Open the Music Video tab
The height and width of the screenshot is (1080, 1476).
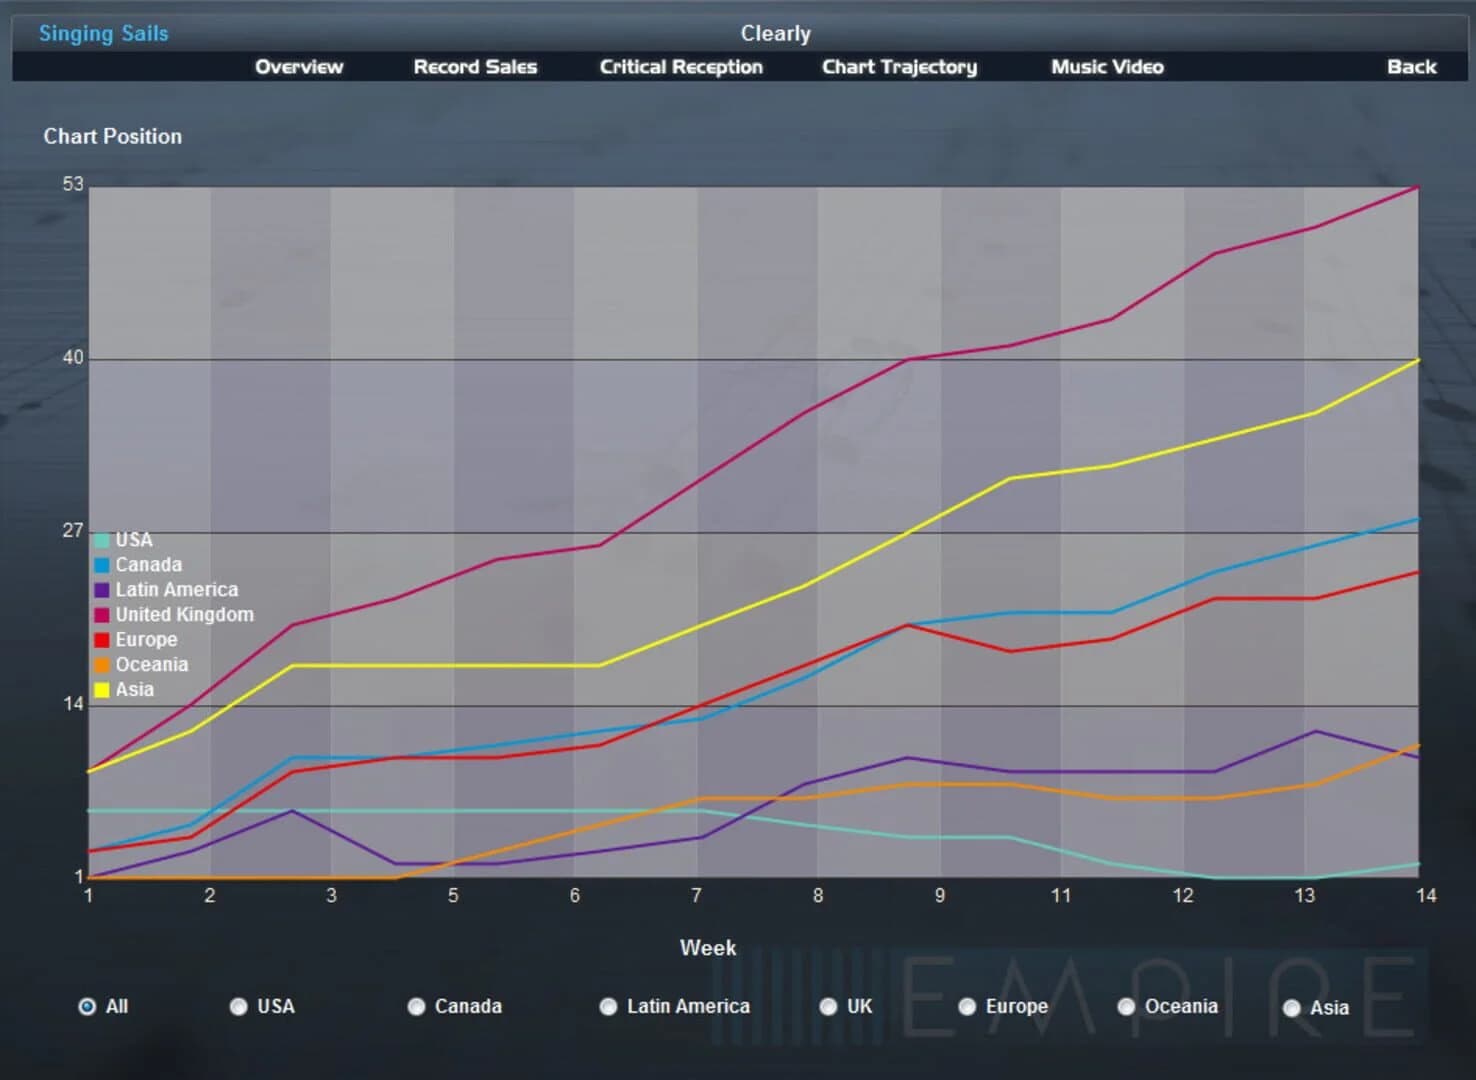1106,67
